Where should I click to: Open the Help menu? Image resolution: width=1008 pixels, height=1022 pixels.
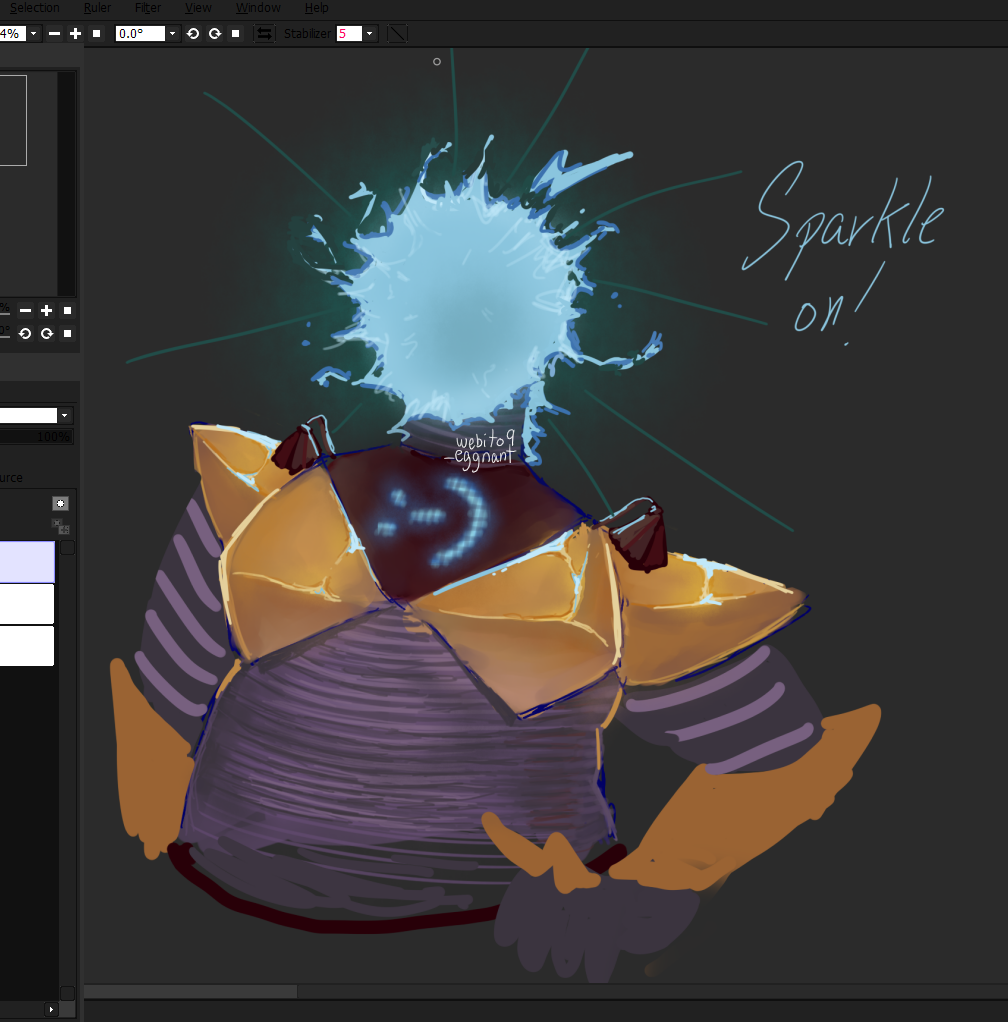316,8
